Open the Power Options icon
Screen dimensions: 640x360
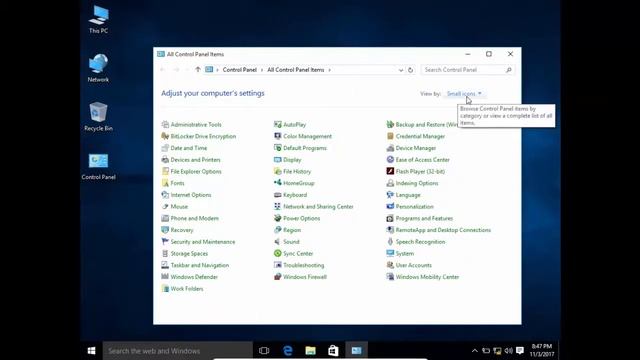coord(278,218)
